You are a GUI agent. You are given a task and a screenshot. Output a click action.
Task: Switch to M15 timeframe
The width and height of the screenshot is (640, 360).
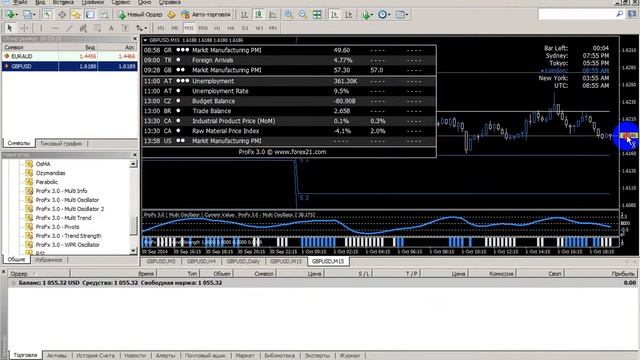click(x=189, y=28)
